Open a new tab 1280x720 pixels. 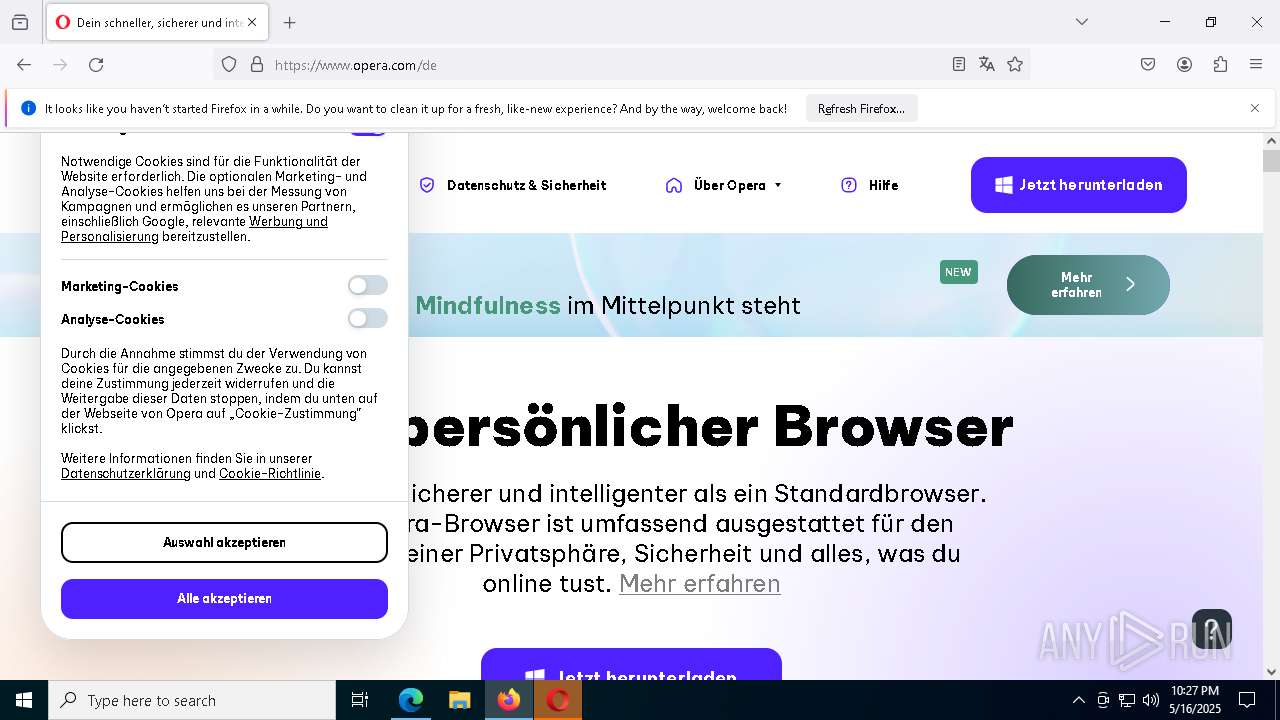(290, 22)
